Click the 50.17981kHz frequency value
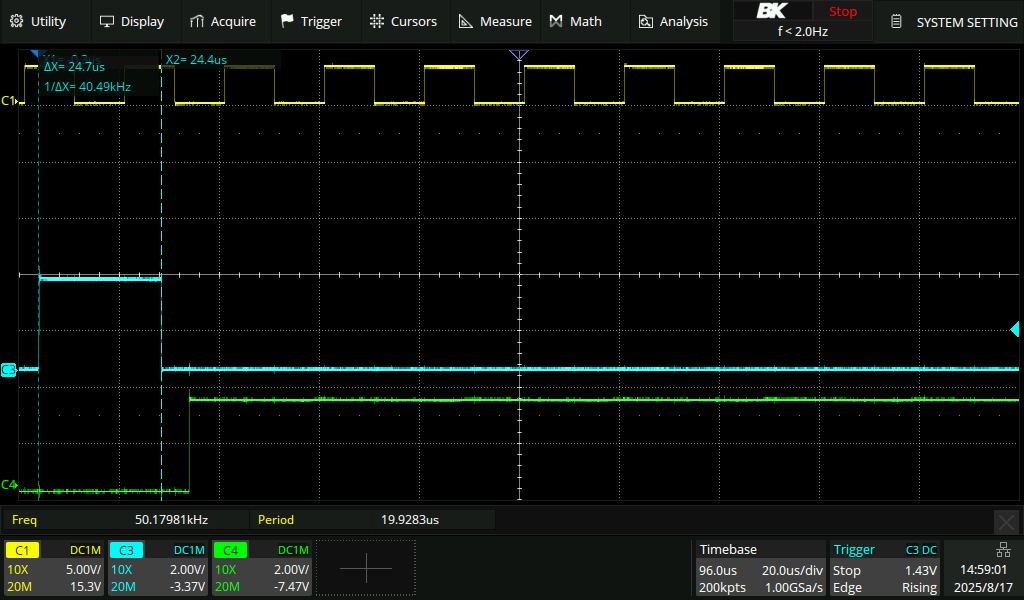Viewport: 1024px width, 600px height. click(171, 520)
